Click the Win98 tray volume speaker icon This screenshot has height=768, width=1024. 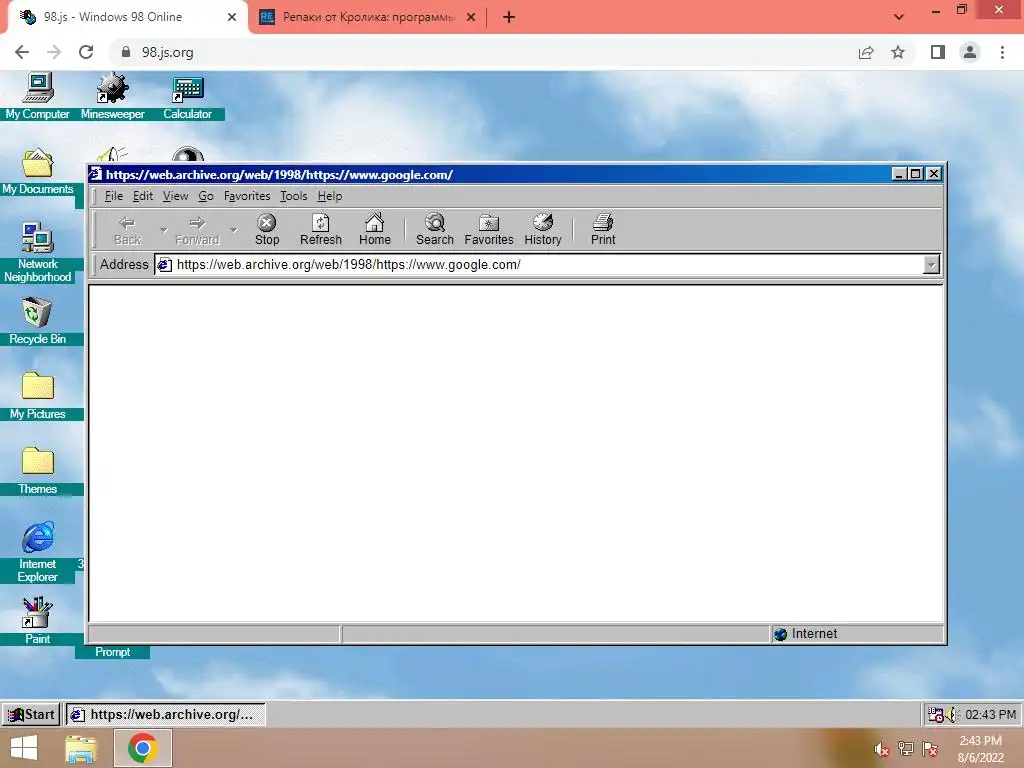pyautogui.click(x=950, y=714)
